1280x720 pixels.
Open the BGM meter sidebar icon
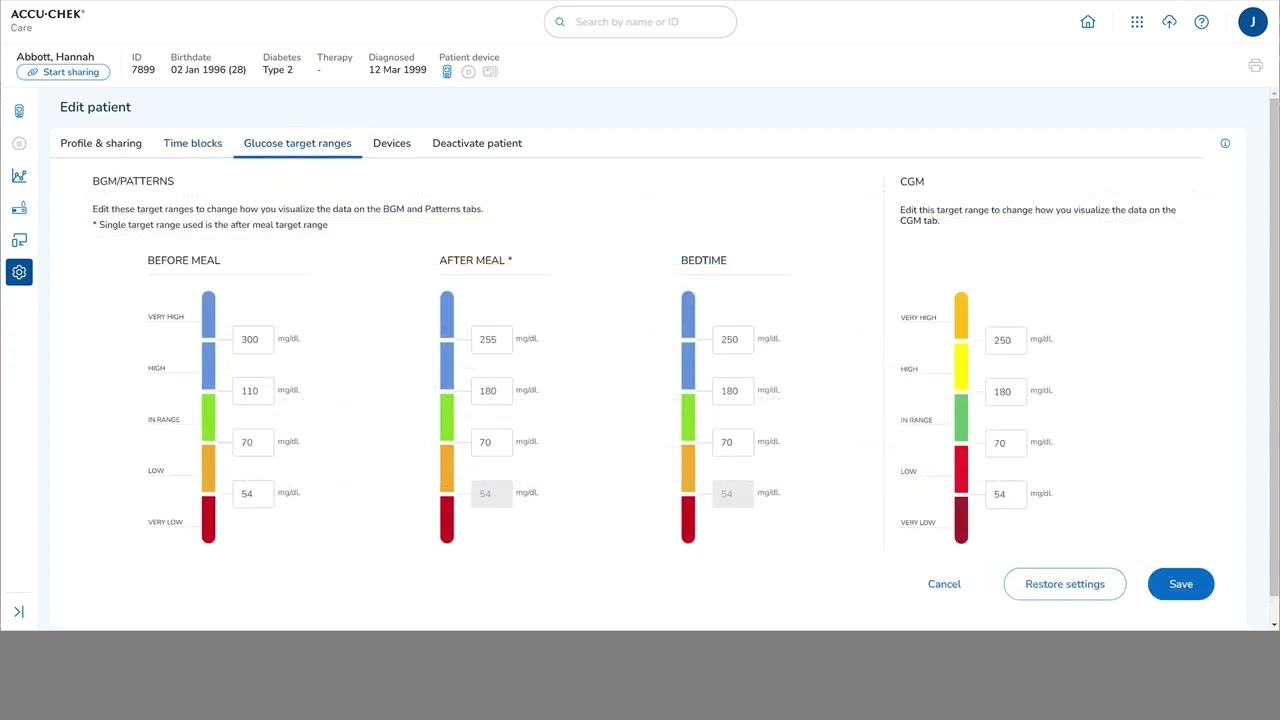(x=19, y=111)
